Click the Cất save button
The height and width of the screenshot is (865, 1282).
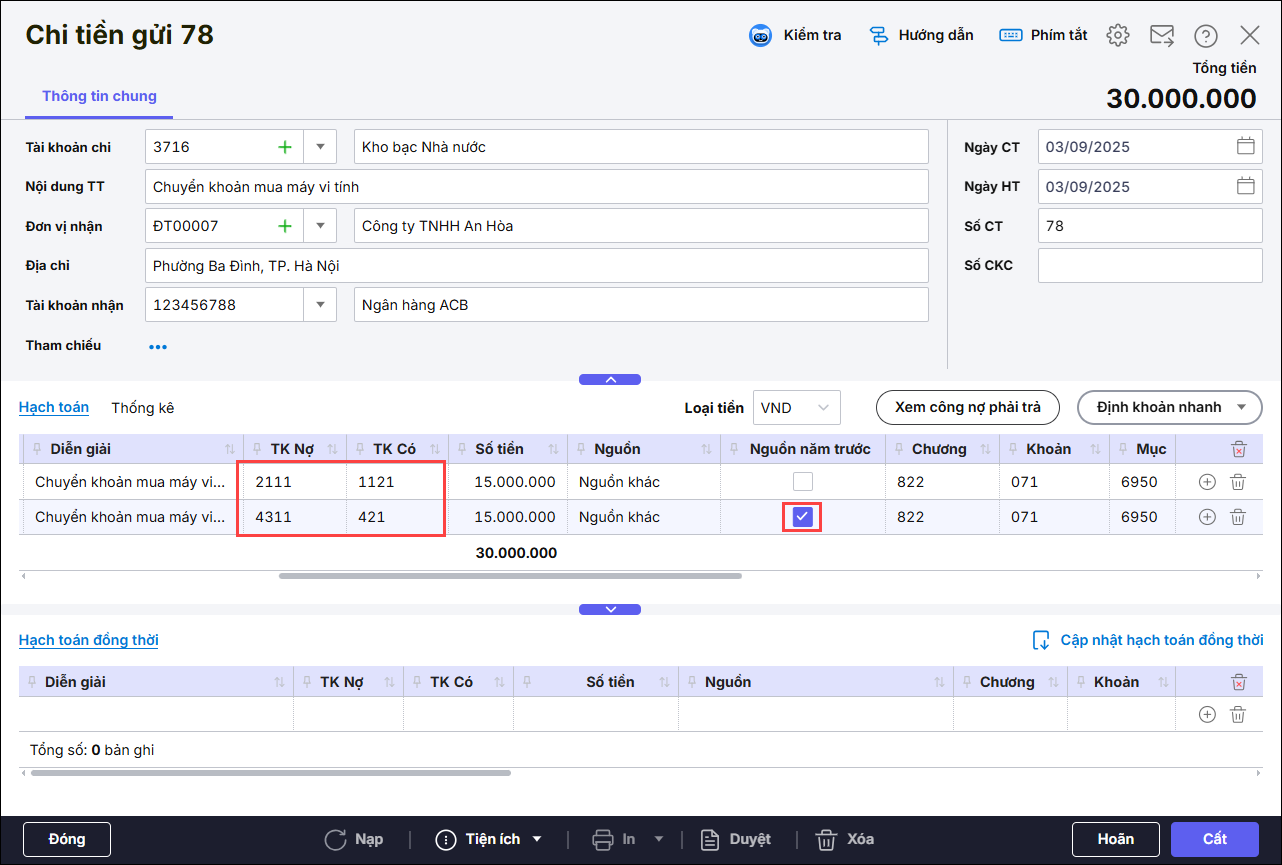1214,839
